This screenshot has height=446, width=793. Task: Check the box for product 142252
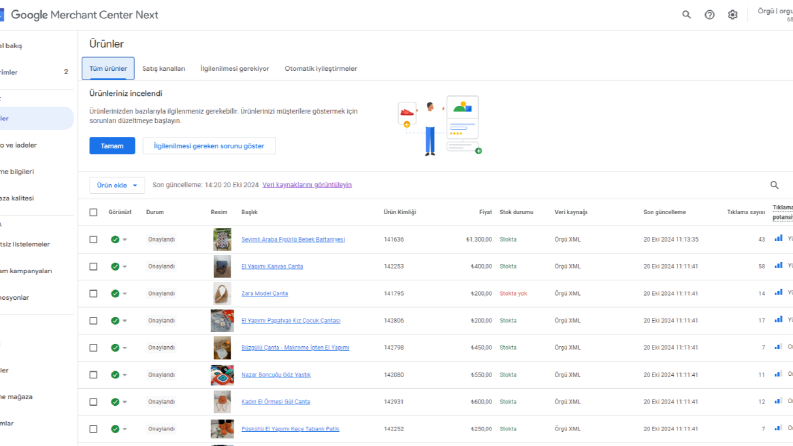click(93, 429)
